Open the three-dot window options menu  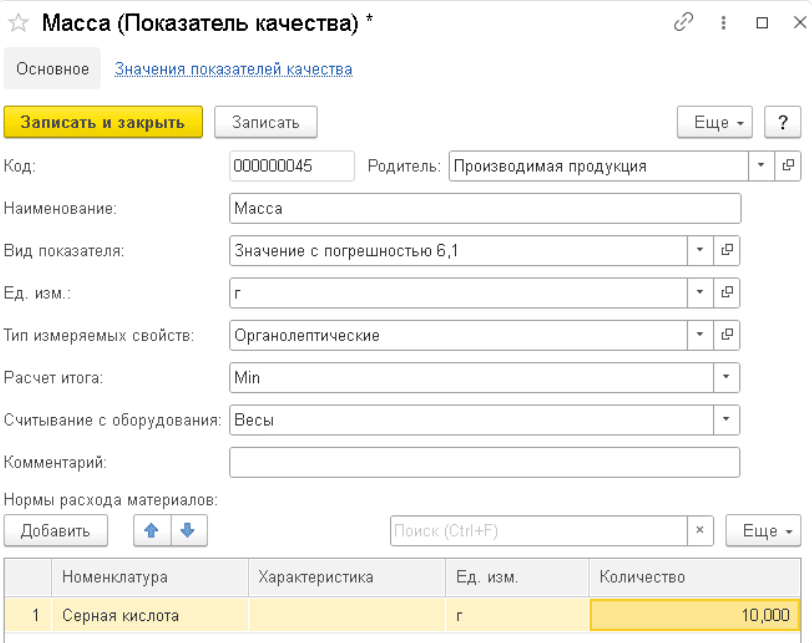pos(723,23)
